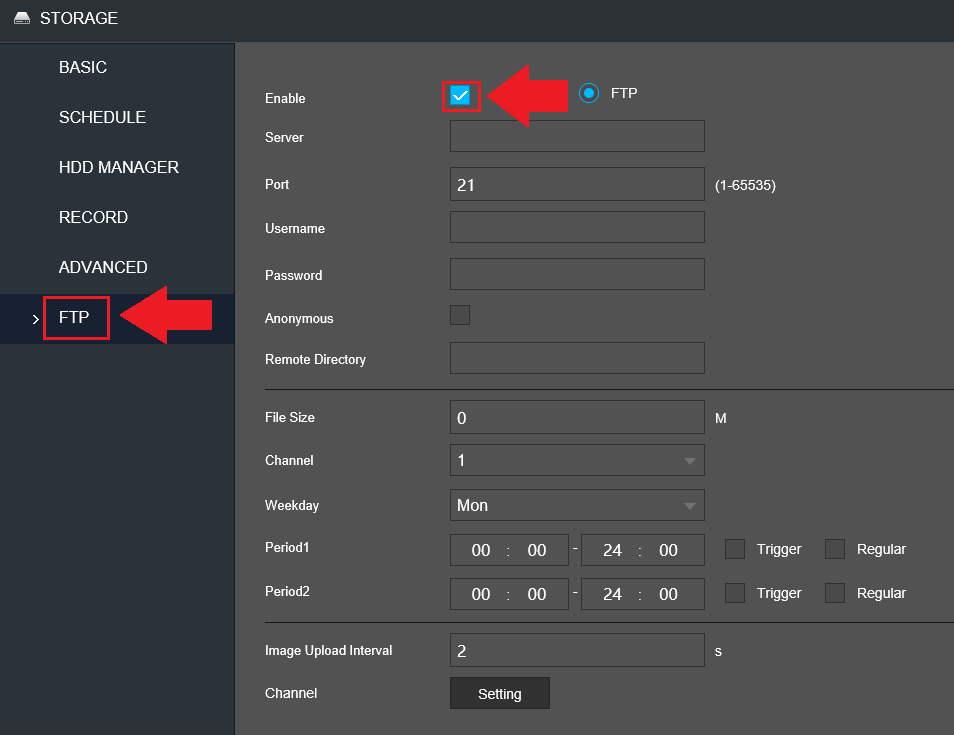Focus the Server input field
The width and height of the screenshot is (954, 735).
pyautogui.click(x=577, y=136)
